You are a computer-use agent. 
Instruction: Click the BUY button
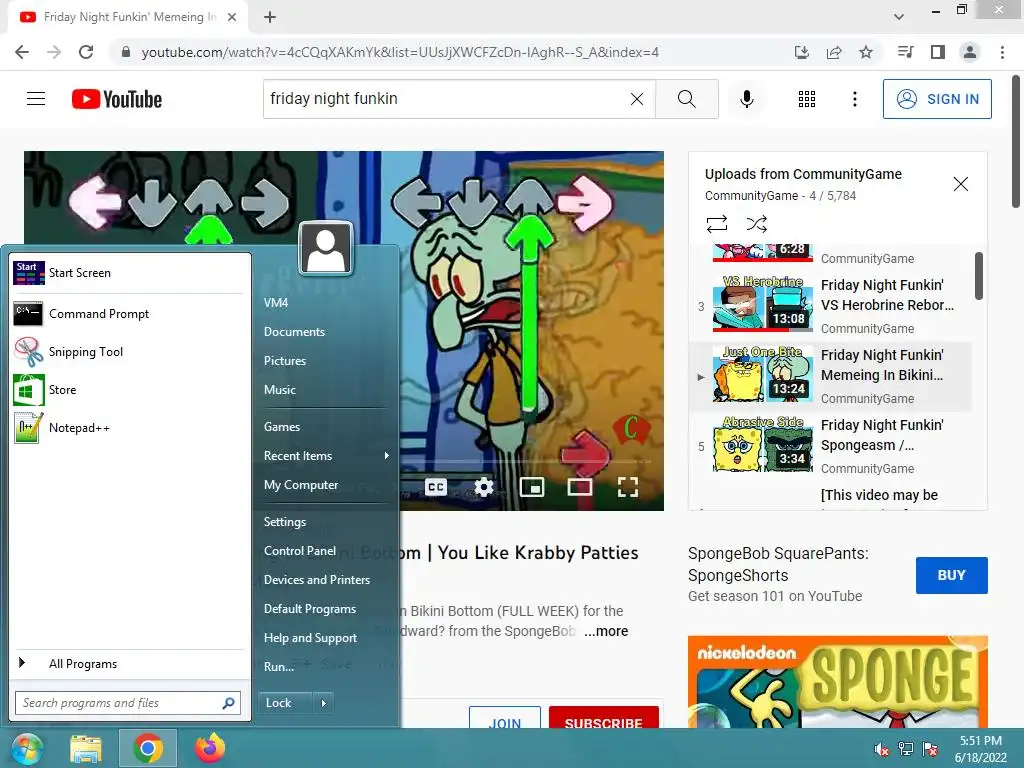[x=952, y=575]
